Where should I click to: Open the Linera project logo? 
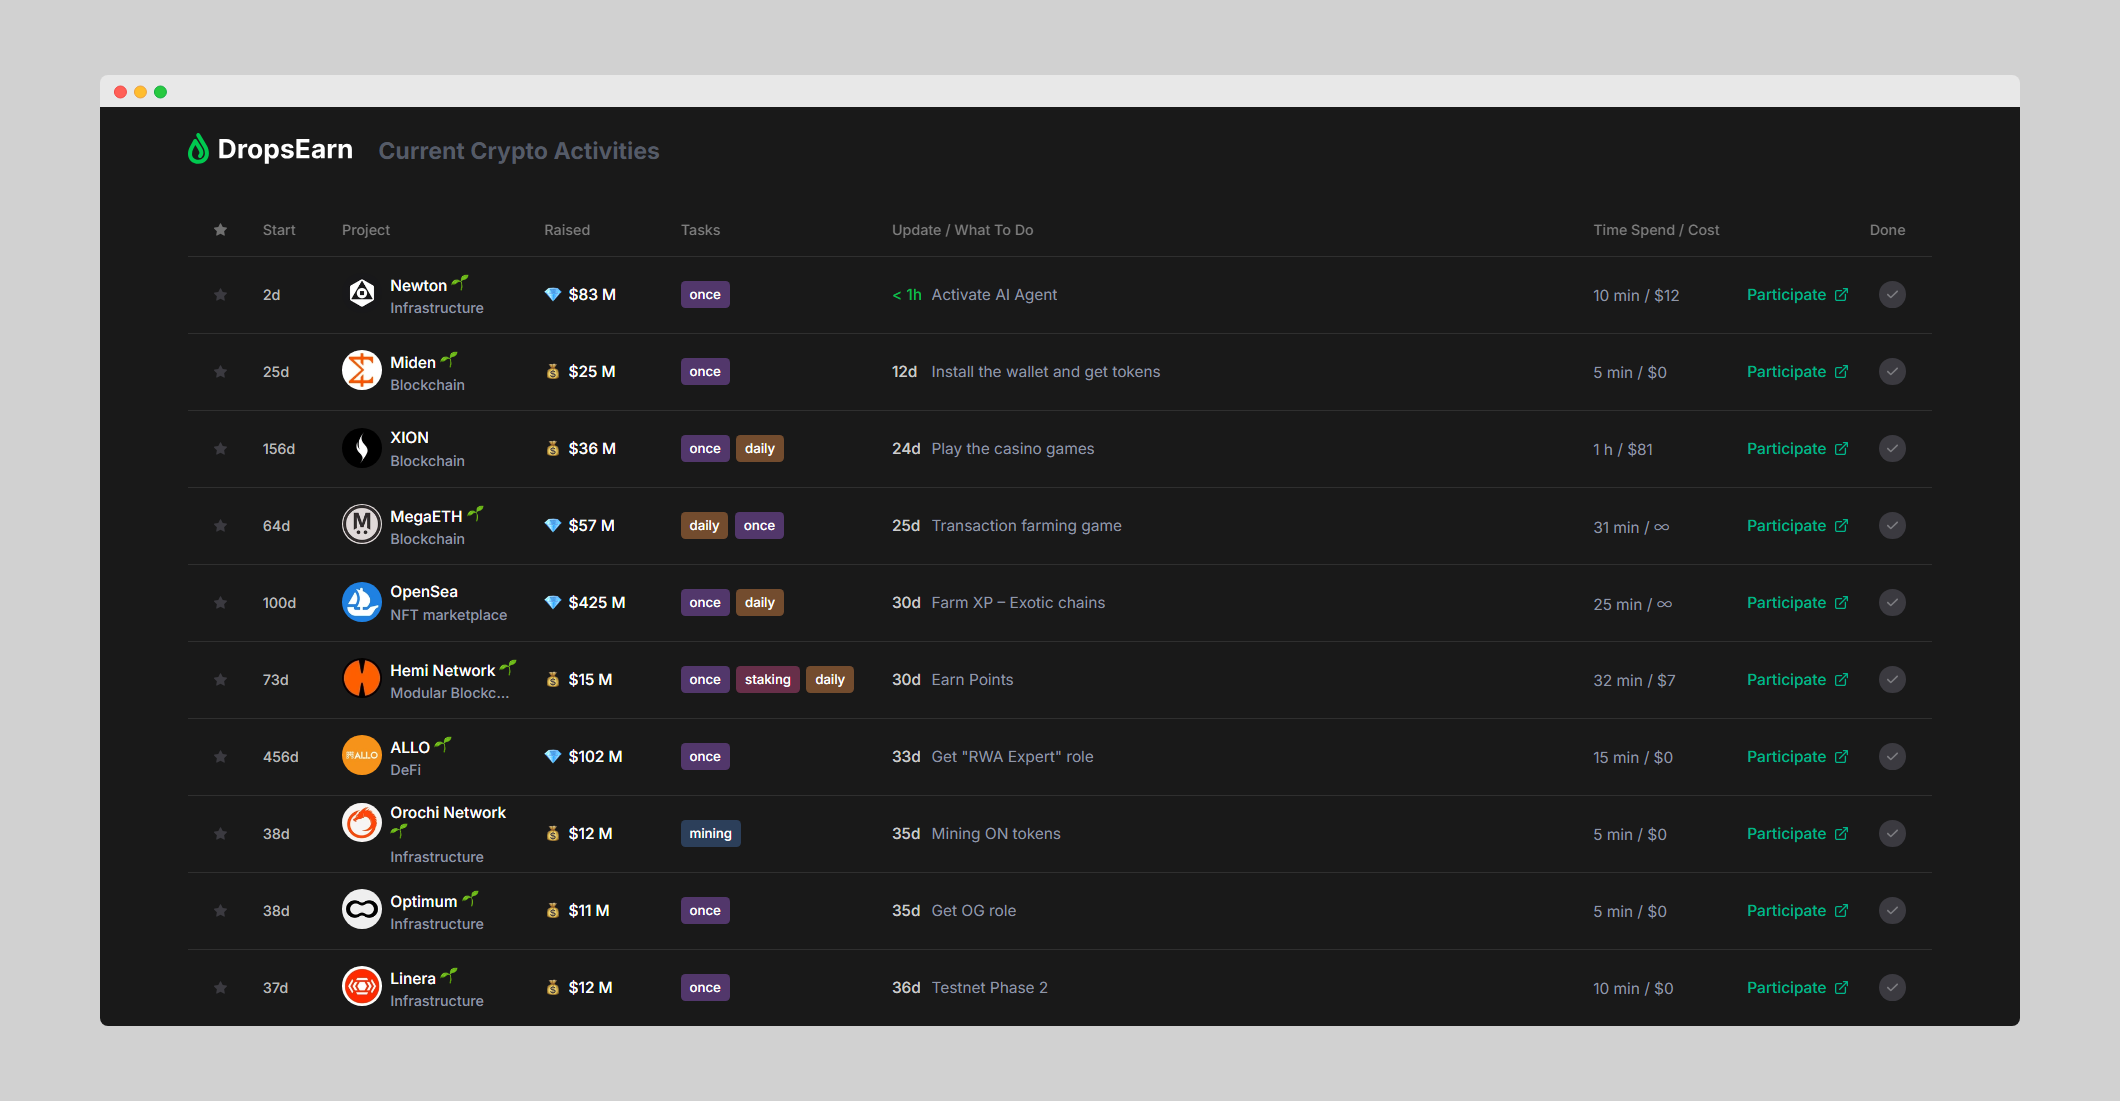(x=362, y=987)
